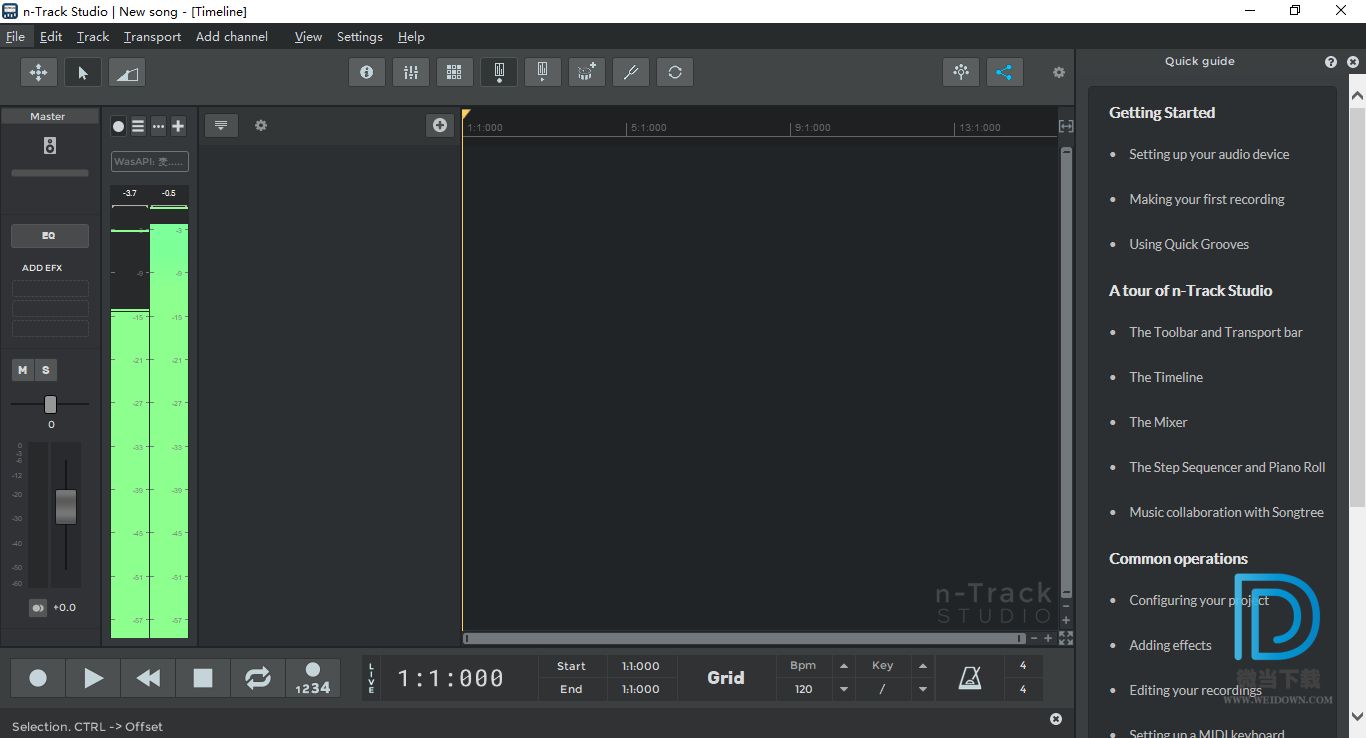This screenshot has height=738, width=1366.
Task: Click the plus icon above the level meters
Action: [178, 126]
